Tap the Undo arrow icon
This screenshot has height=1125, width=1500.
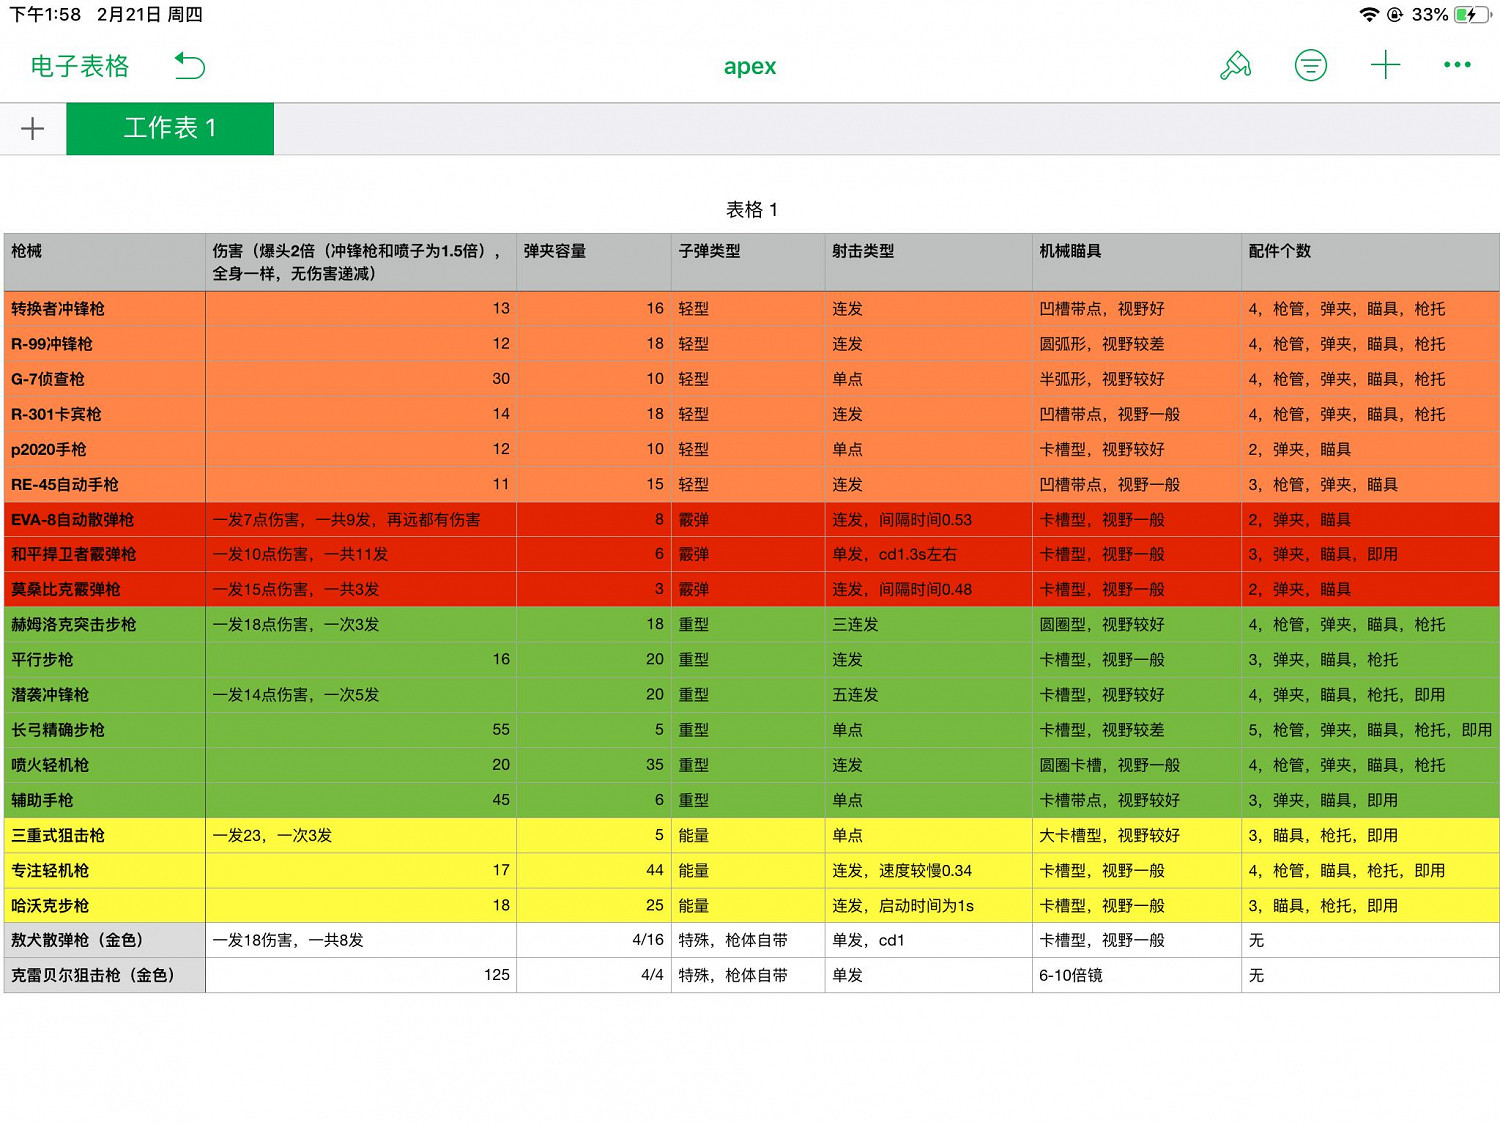189,65
